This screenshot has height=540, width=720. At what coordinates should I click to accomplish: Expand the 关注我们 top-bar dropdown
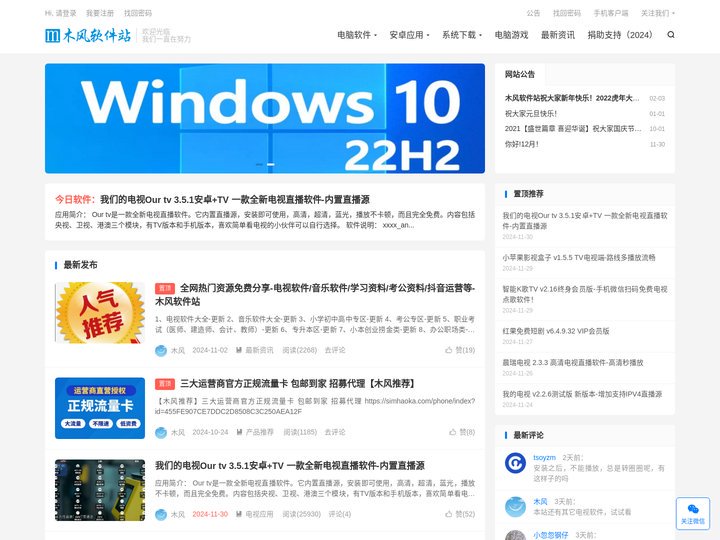[x=658, y=13]
